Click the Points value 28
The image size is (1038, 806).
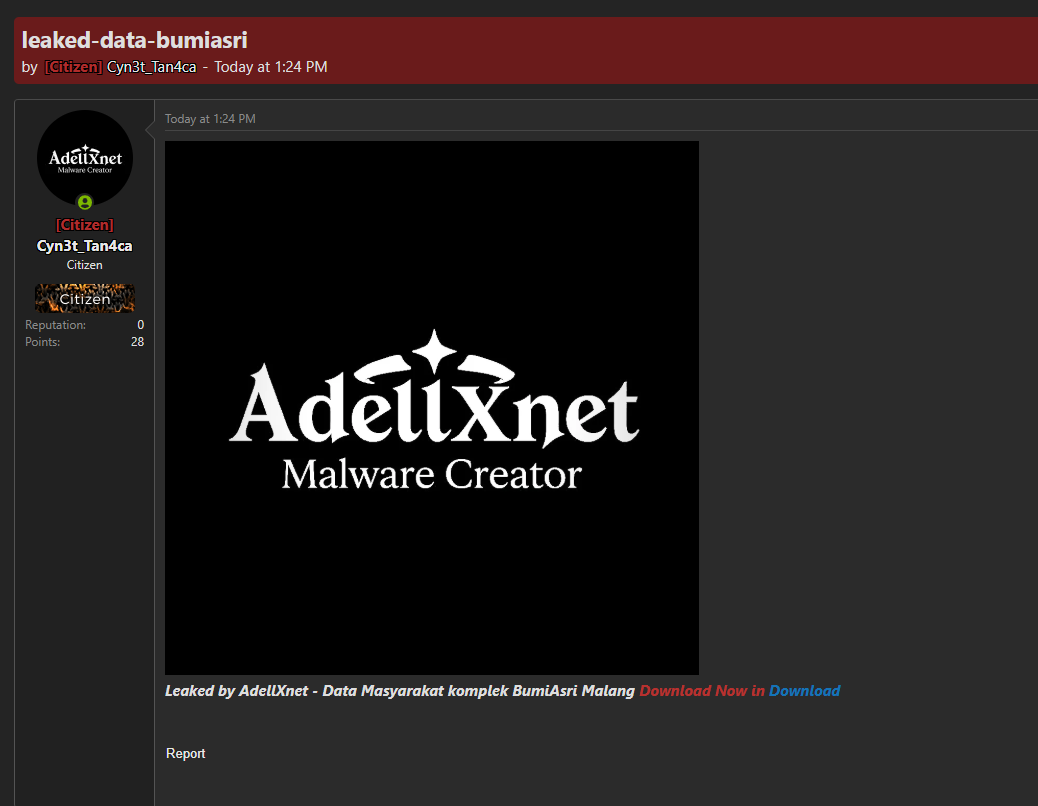tap(137, 342)
